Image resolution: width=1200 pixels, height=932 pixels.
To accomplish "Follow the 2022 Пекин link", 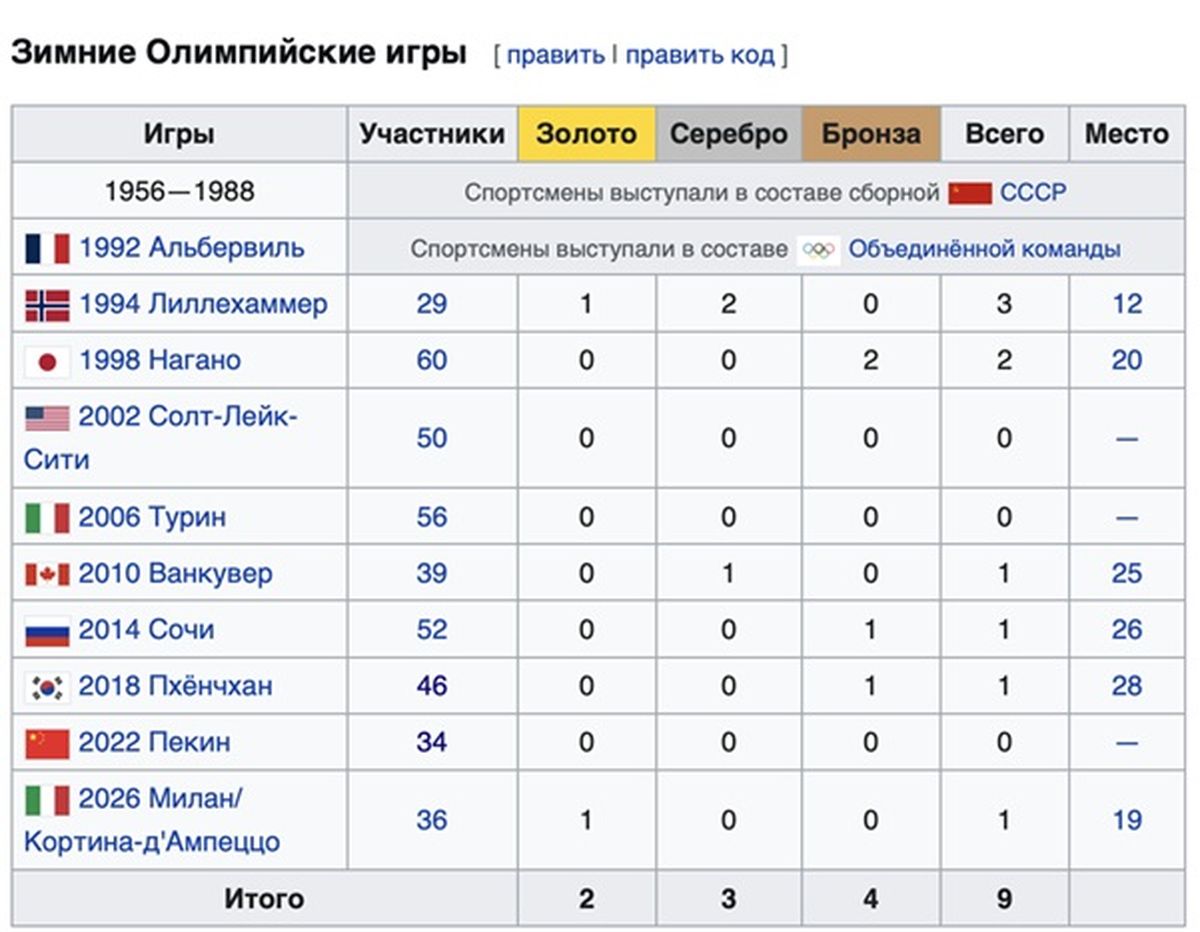I will [x=154, y=742].
